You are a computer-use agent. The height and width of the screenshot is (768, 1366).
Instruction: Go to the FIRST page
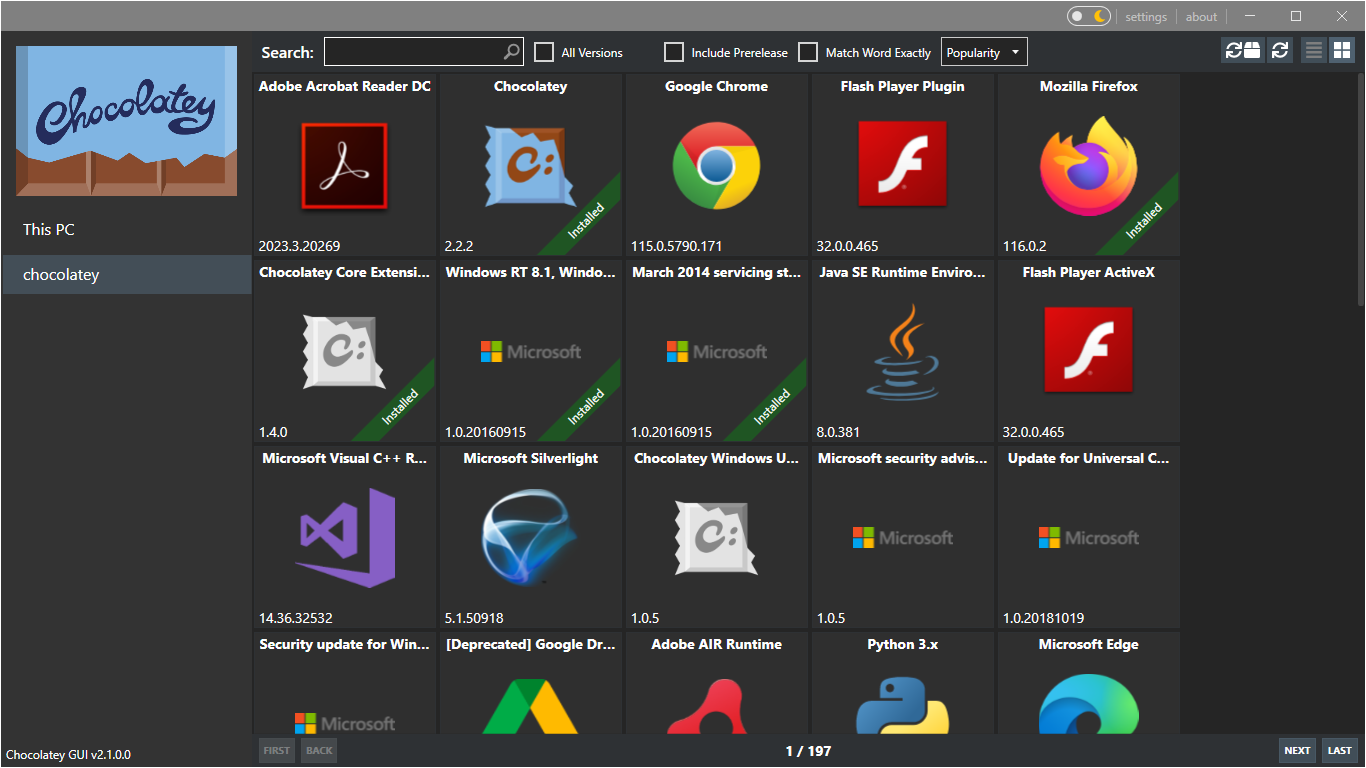(277, 750)
